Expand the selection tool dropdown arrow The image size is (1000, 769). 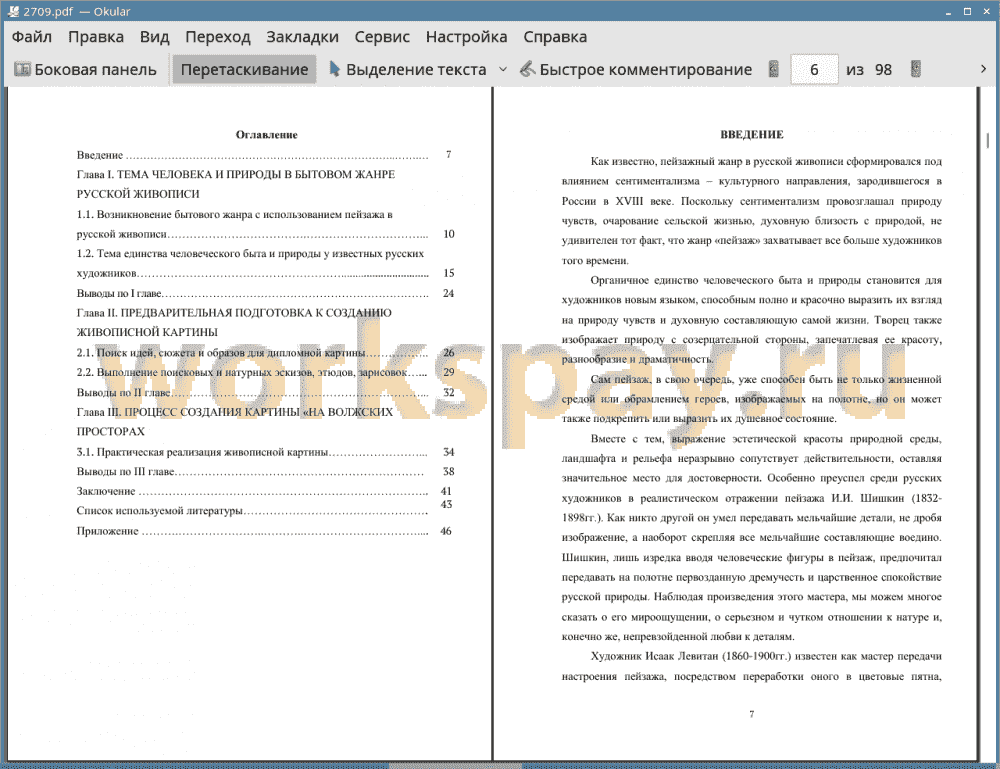click(503, 70)
